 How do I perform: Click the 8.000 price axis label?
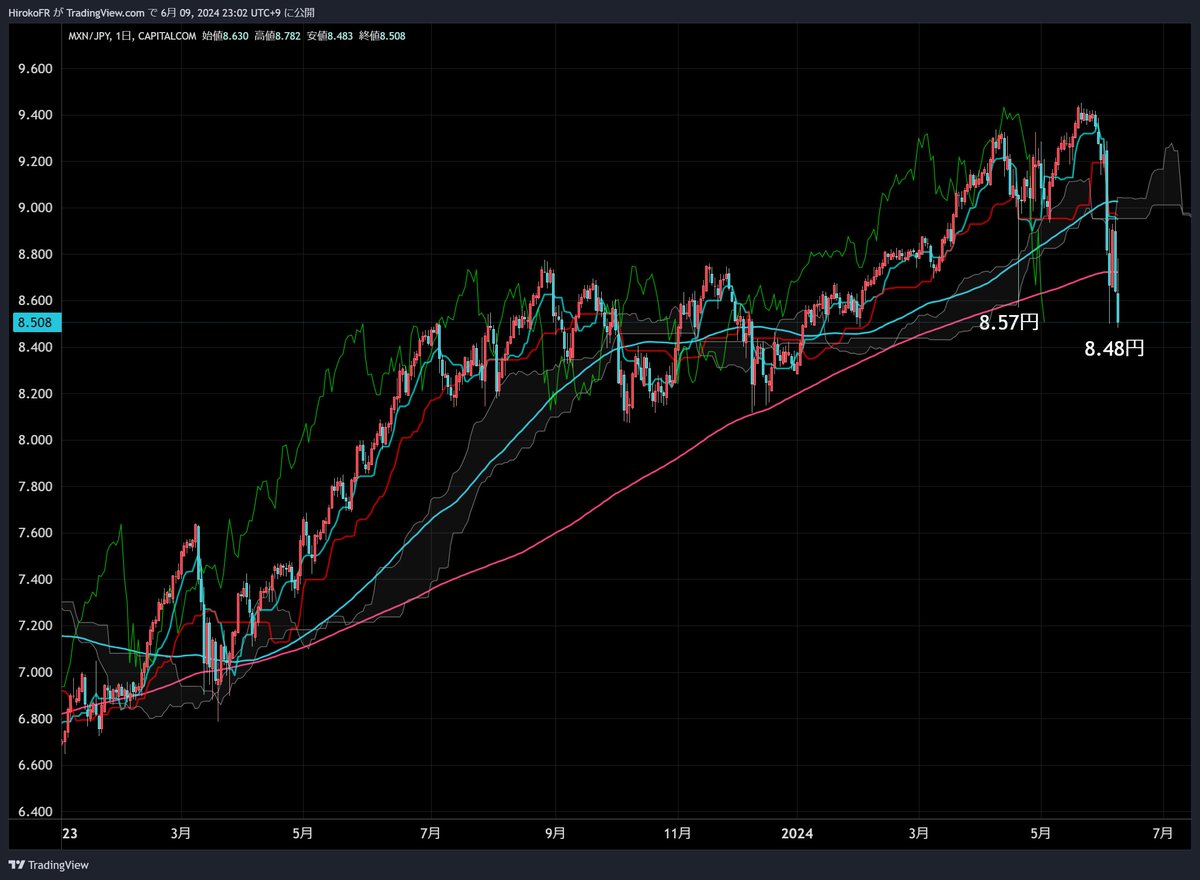pyautogui.click(x=34, y=440)
